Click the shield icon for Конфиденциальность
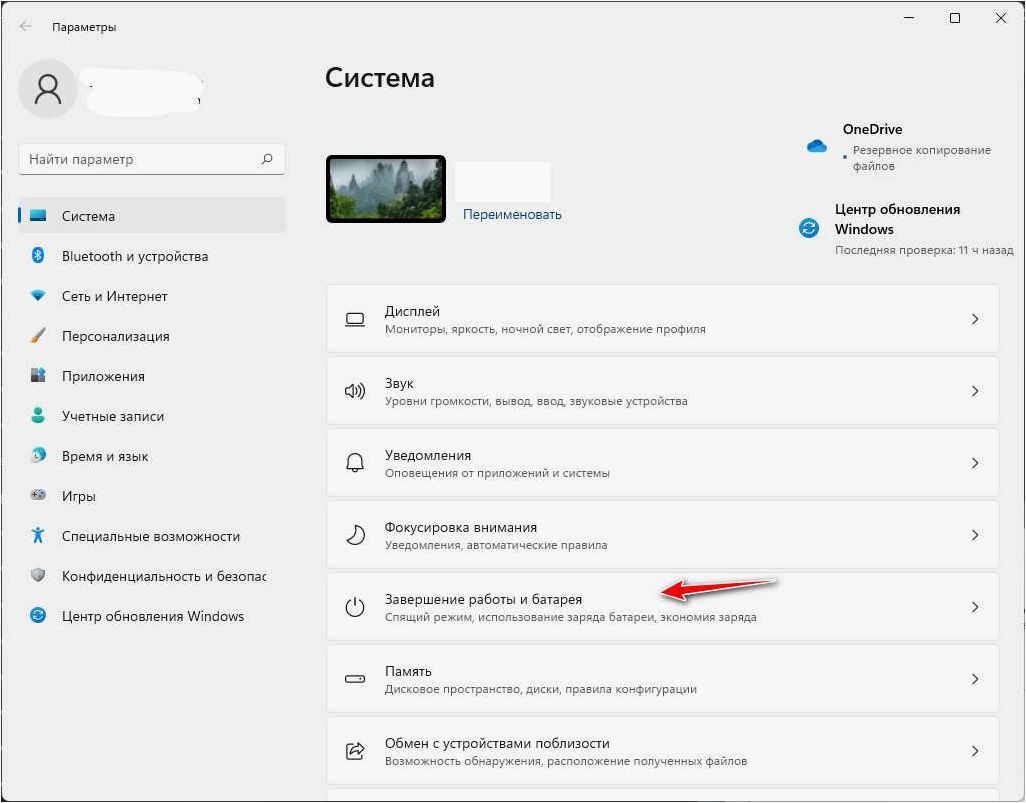The image size is (1026, 803). tap(38, 575)
